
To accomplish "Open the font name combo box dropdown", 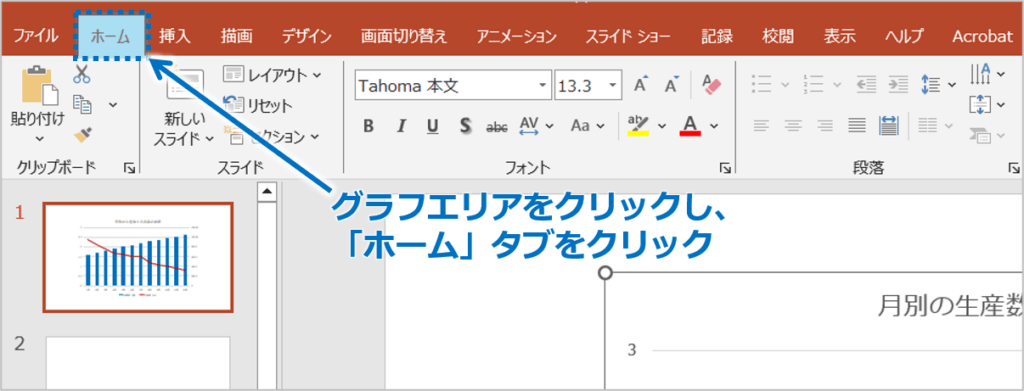I will 542,86.
